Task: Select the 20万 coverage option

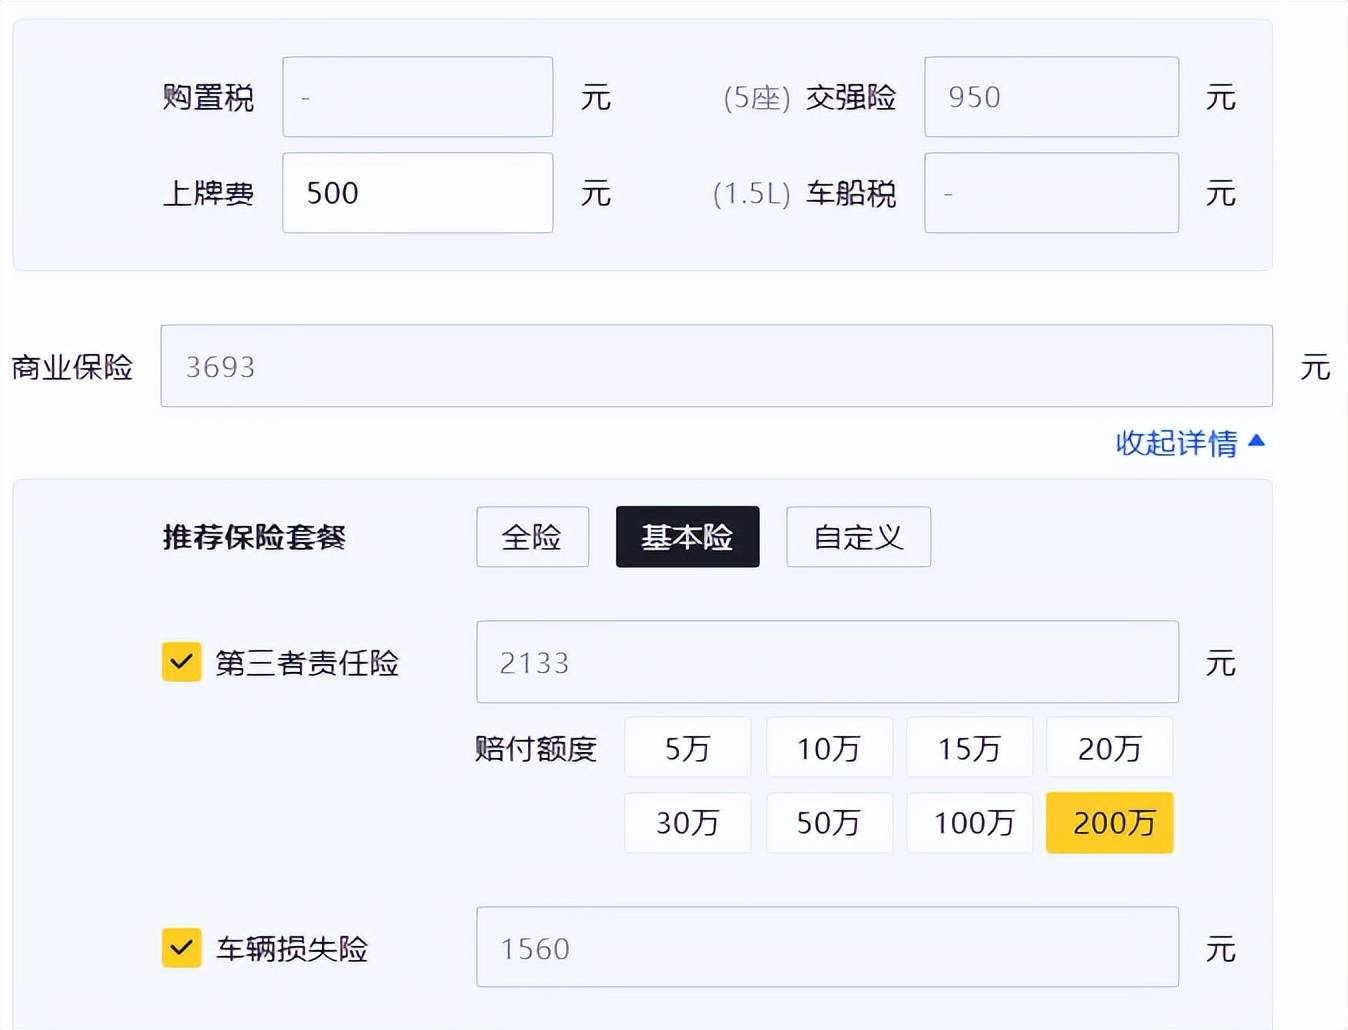Action: 1109,747
